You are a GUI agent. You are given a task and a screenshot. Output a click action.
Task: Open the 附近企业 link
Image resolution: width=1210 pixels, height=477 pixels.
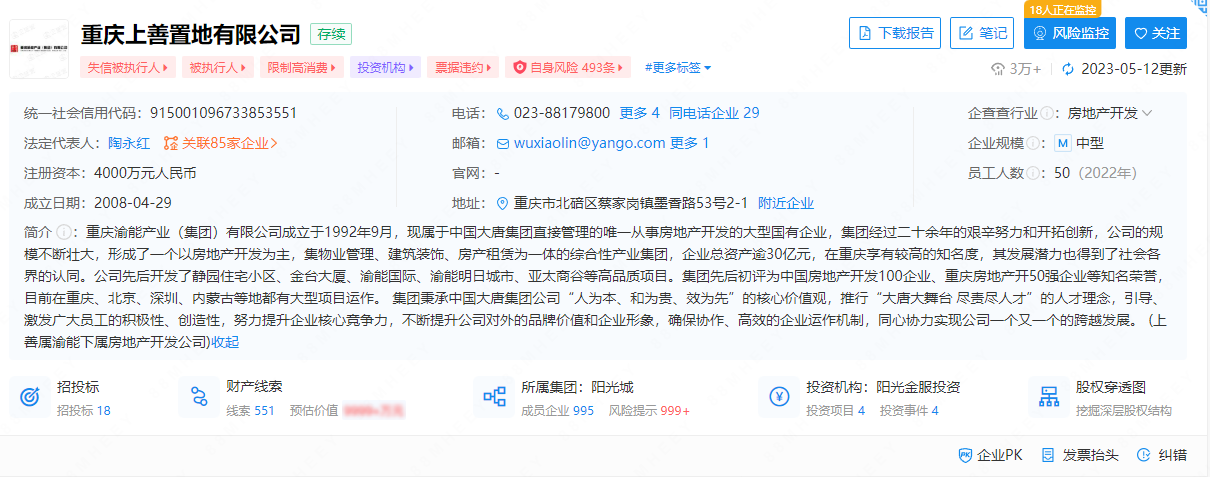786,203
